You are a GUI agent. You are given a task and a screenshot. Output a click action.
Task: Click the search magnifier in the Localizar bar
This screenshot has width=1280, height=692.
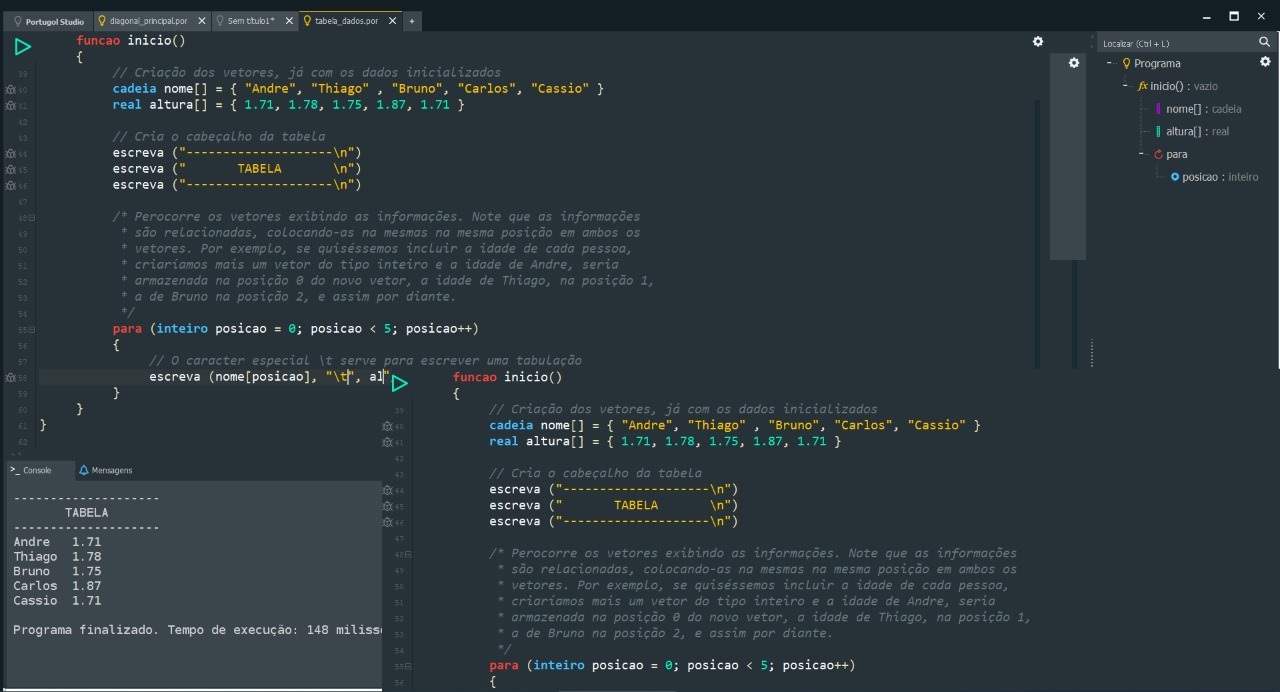pyautogui.click(x=1266, y=42)
